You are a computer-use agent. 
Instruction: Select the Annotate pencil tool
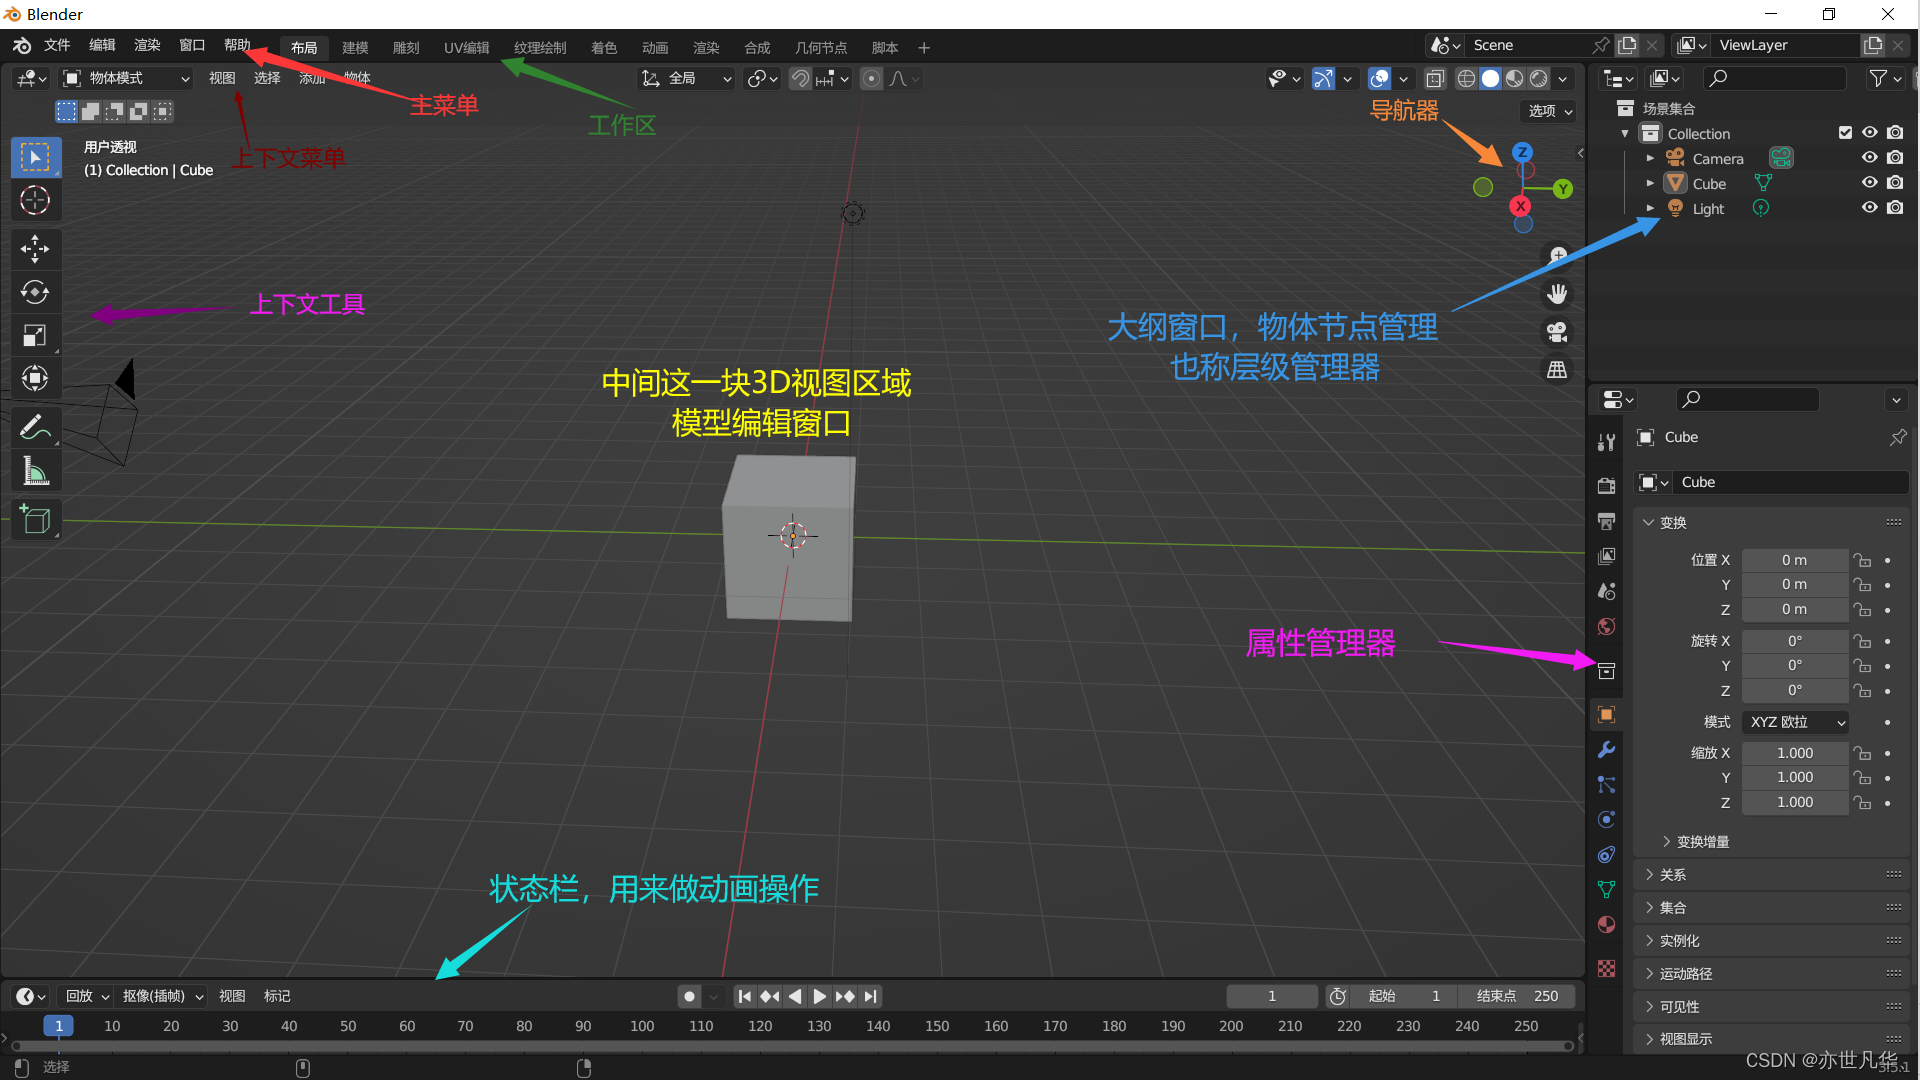tap(35, 428)
